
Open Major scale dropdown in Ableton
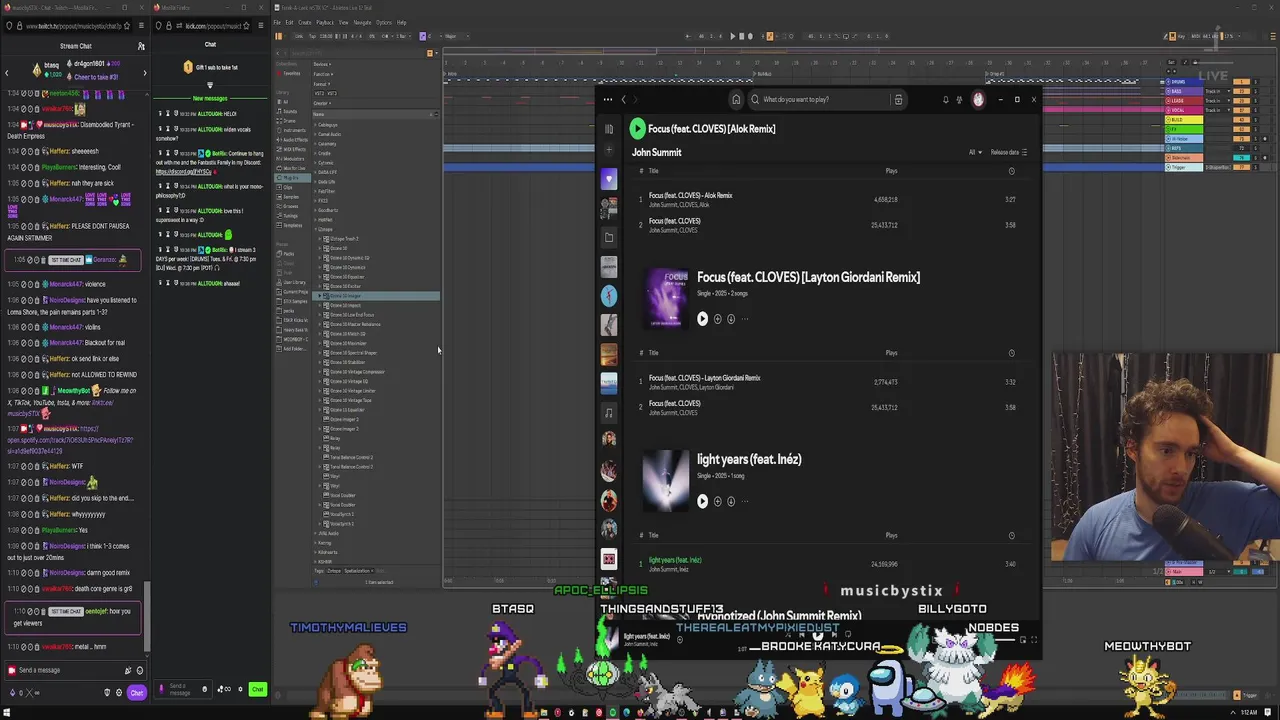[x=456, y=36]
